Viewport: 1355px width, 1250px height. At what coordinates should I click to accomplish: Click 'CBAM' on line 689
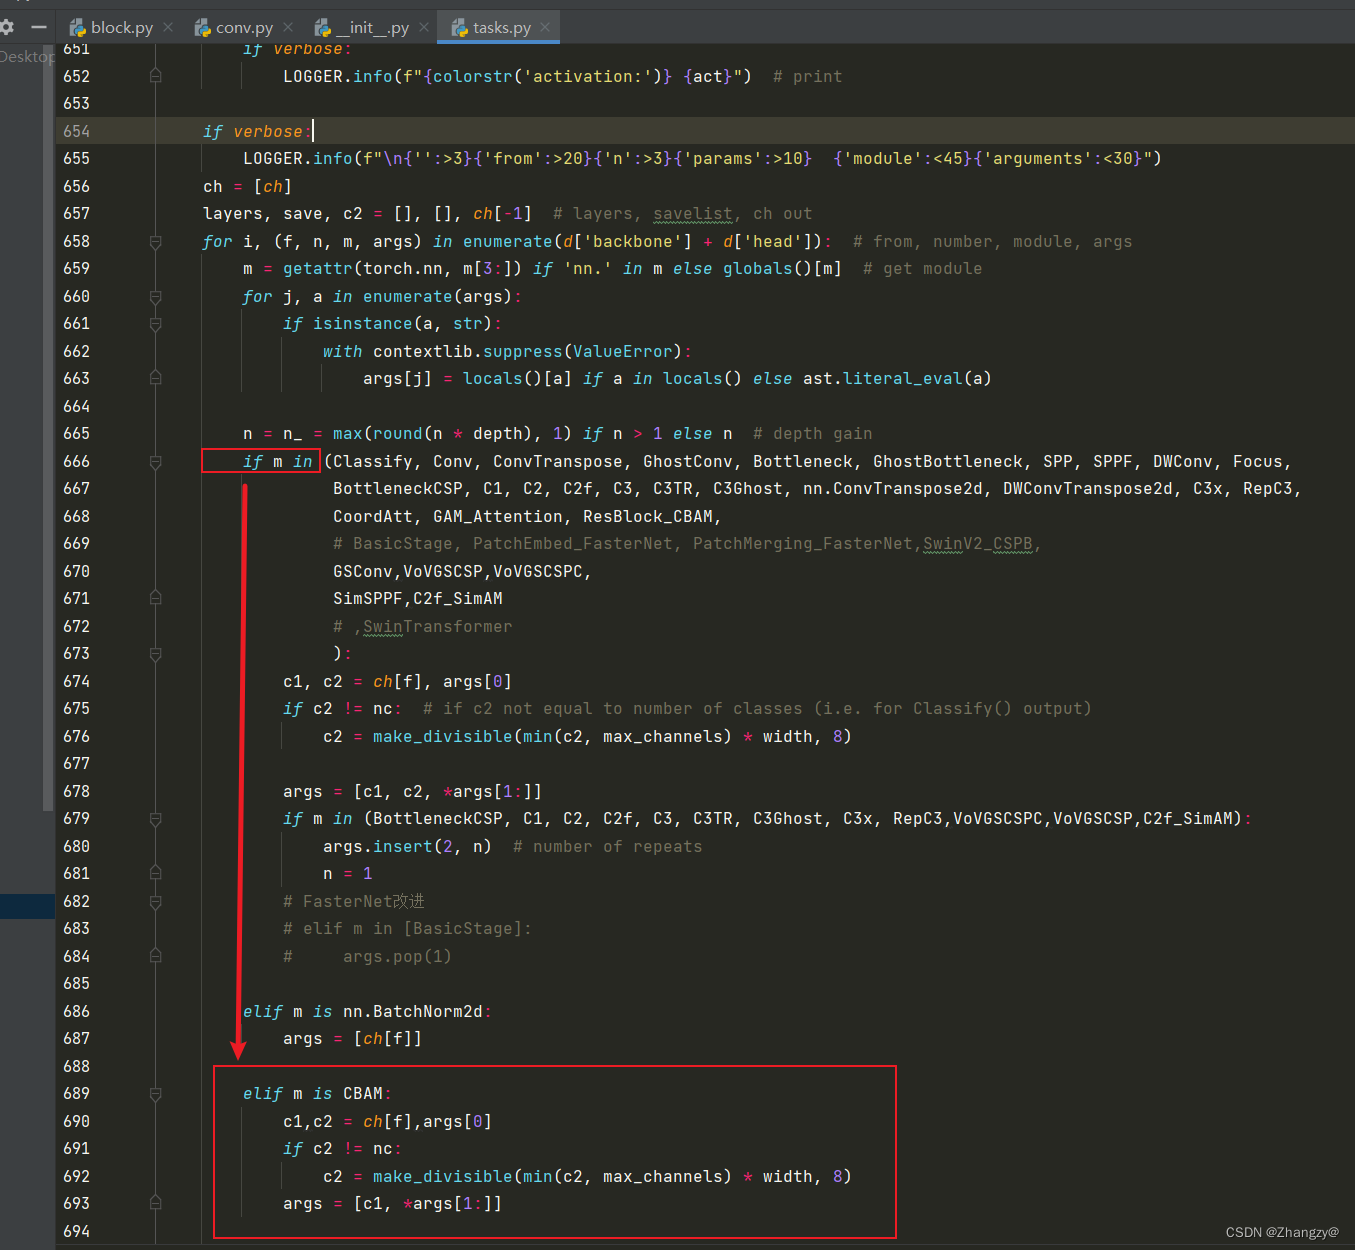click(x=363, y=1093)
